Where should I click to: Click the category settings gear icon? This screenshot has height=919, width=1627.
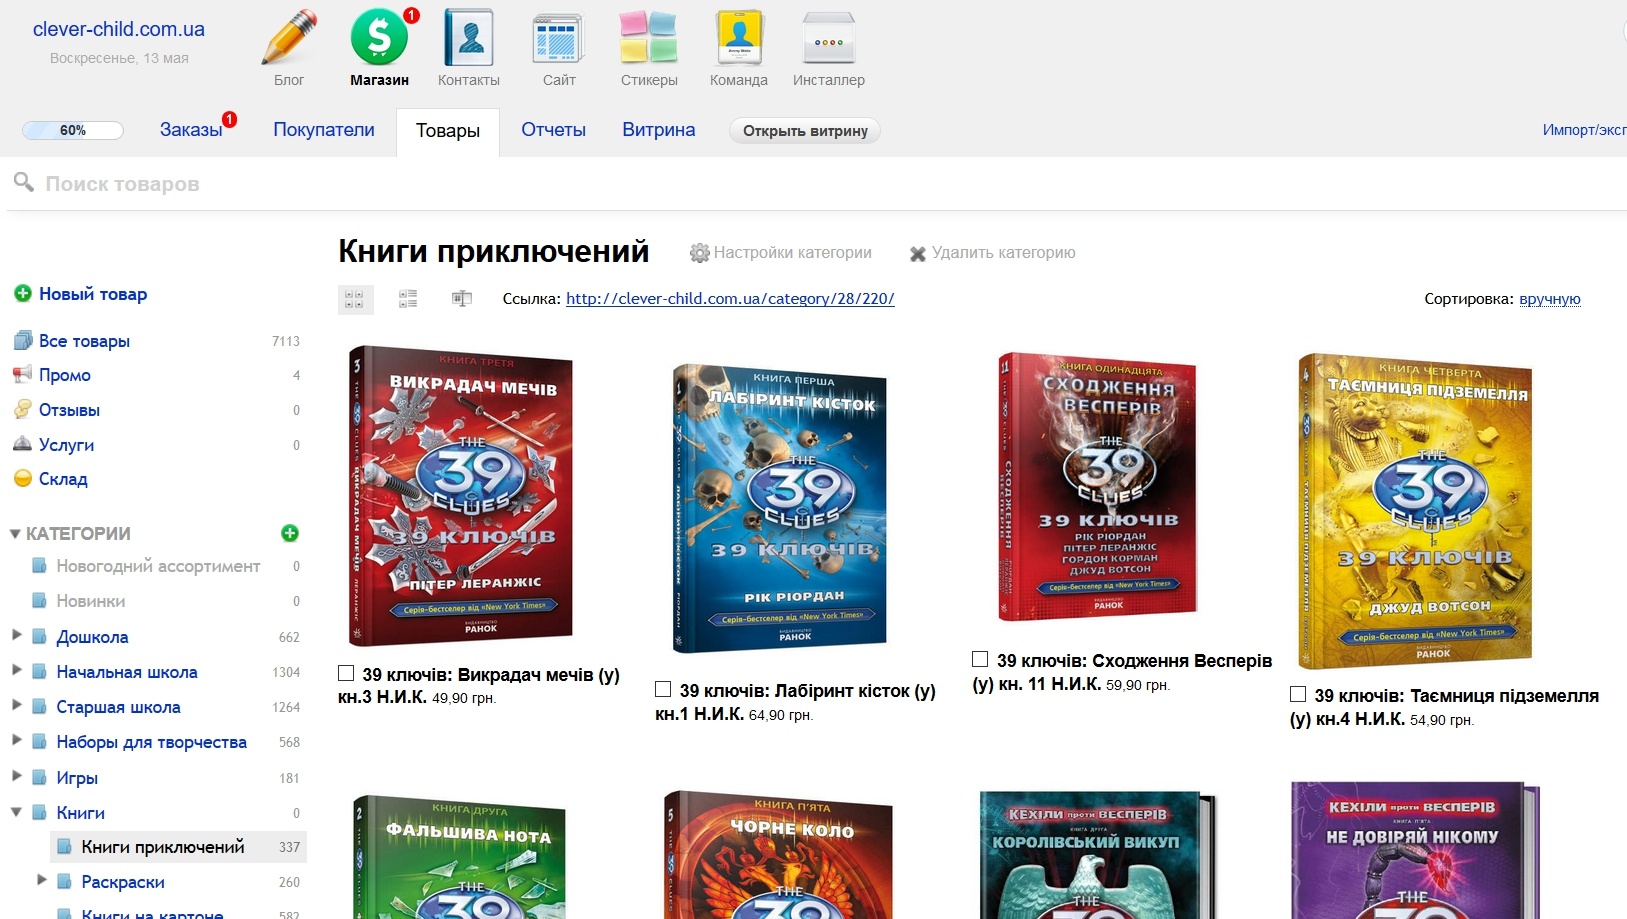point(699,253)
